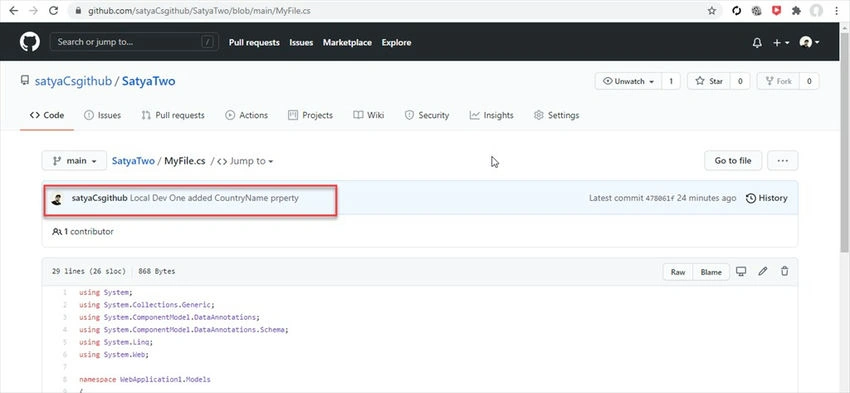Switch to the Security tab

click(427, 115)
